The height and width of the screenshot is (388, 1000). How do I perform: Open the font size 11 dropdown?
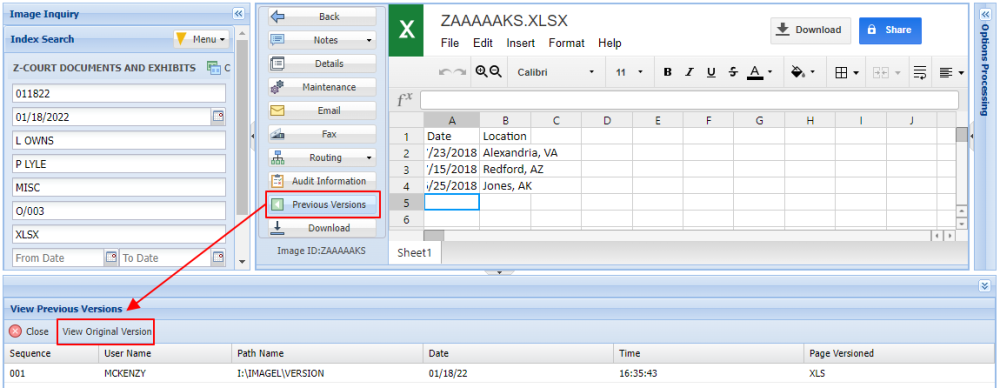pyautogui.click(x=629, y=72)
